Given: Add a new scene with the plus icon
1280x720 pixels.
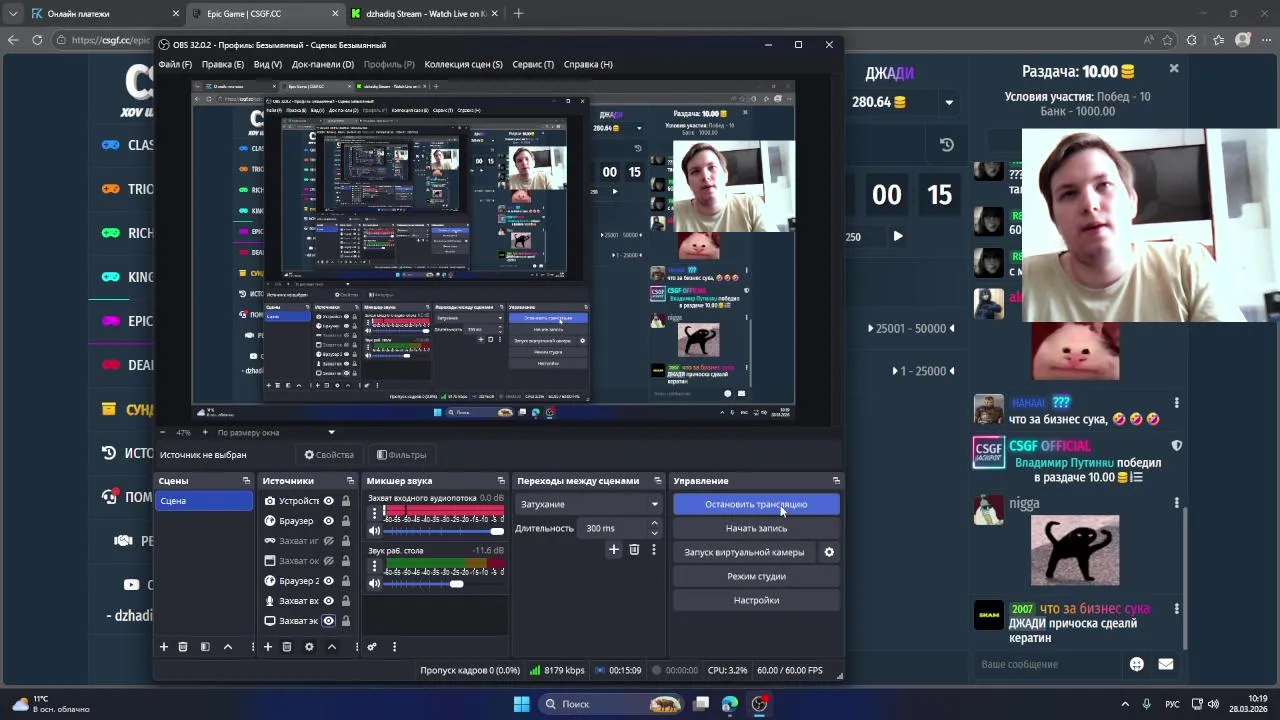Looking at the screenshot, I should point(164,647).
